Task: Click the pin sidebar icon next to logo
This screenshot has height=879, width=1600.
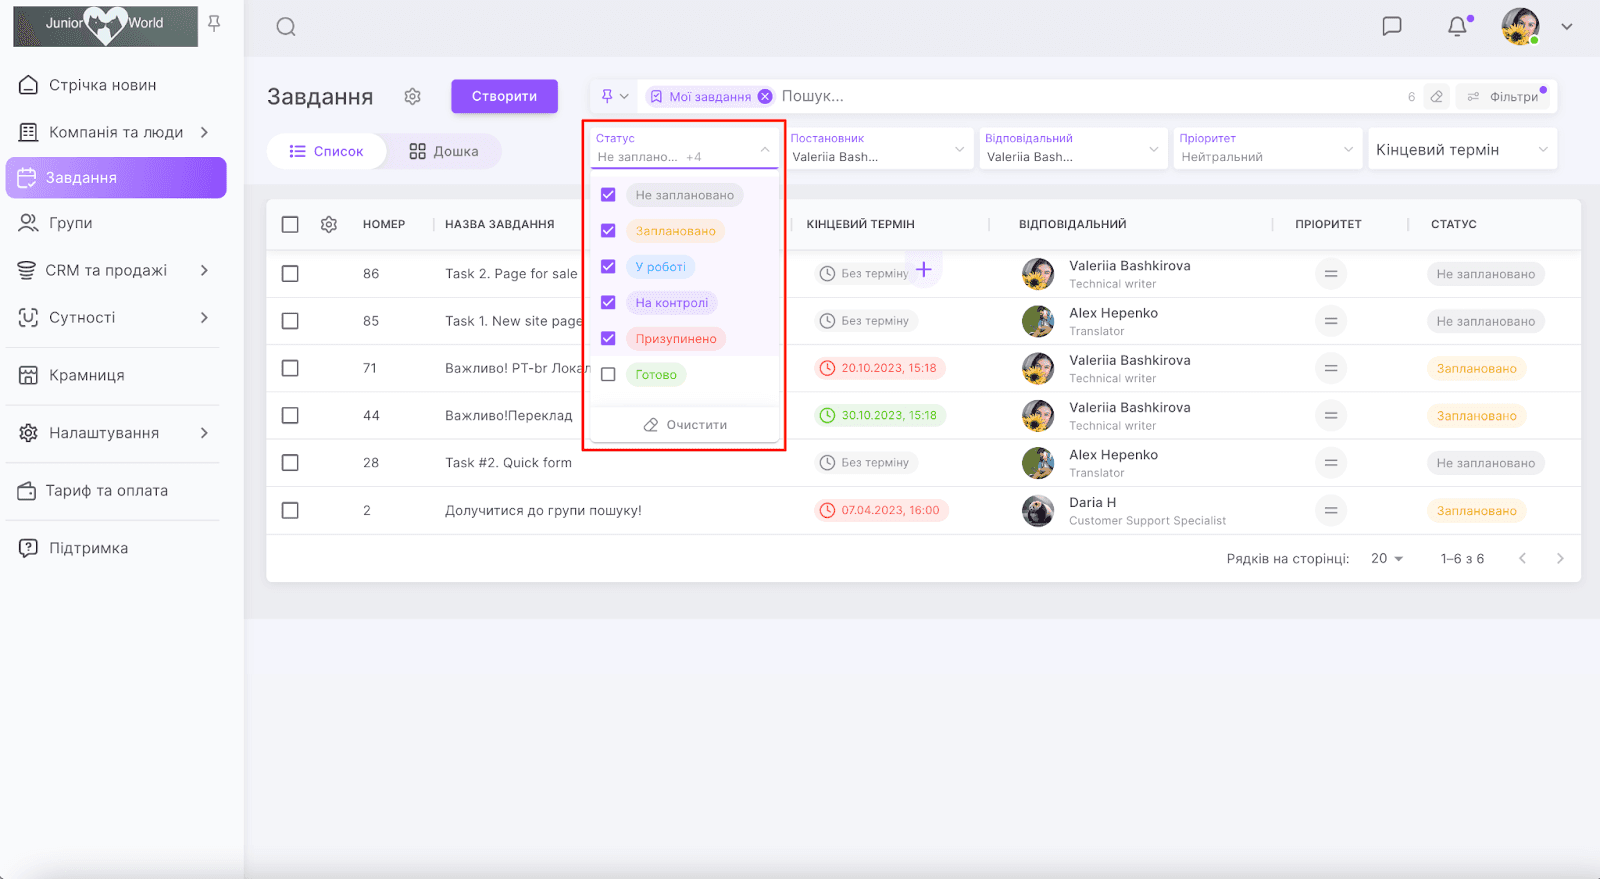Action: 214,23
